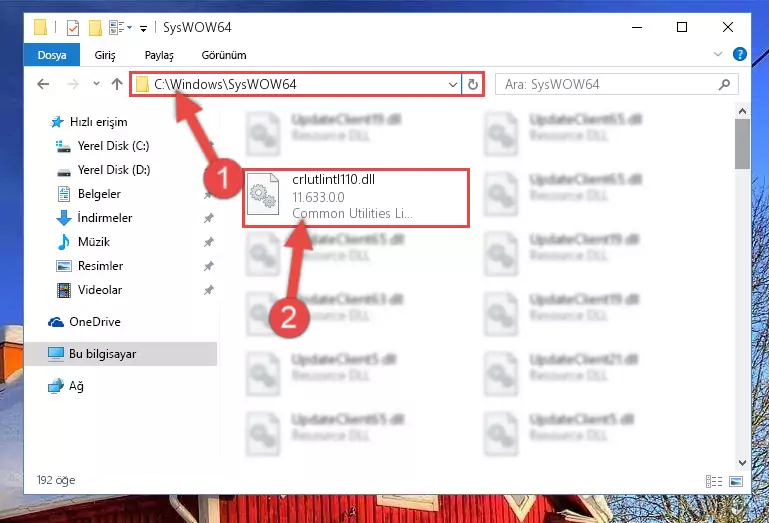Open Help with the blue question icon

pyautogui.click(x=739, y=54)
